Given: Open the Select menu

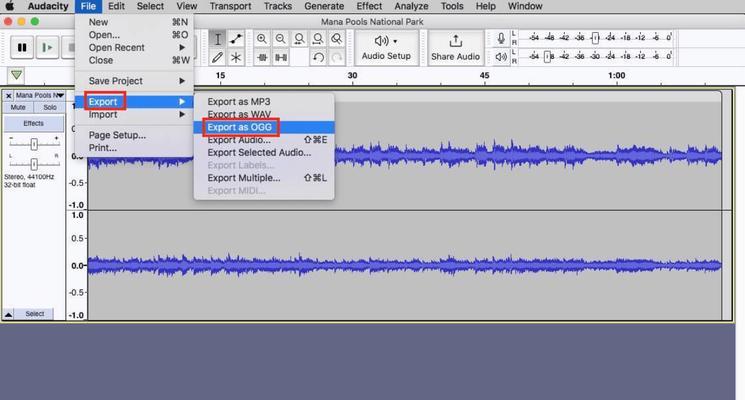Looking at the screenshot, I should [150, 6].
